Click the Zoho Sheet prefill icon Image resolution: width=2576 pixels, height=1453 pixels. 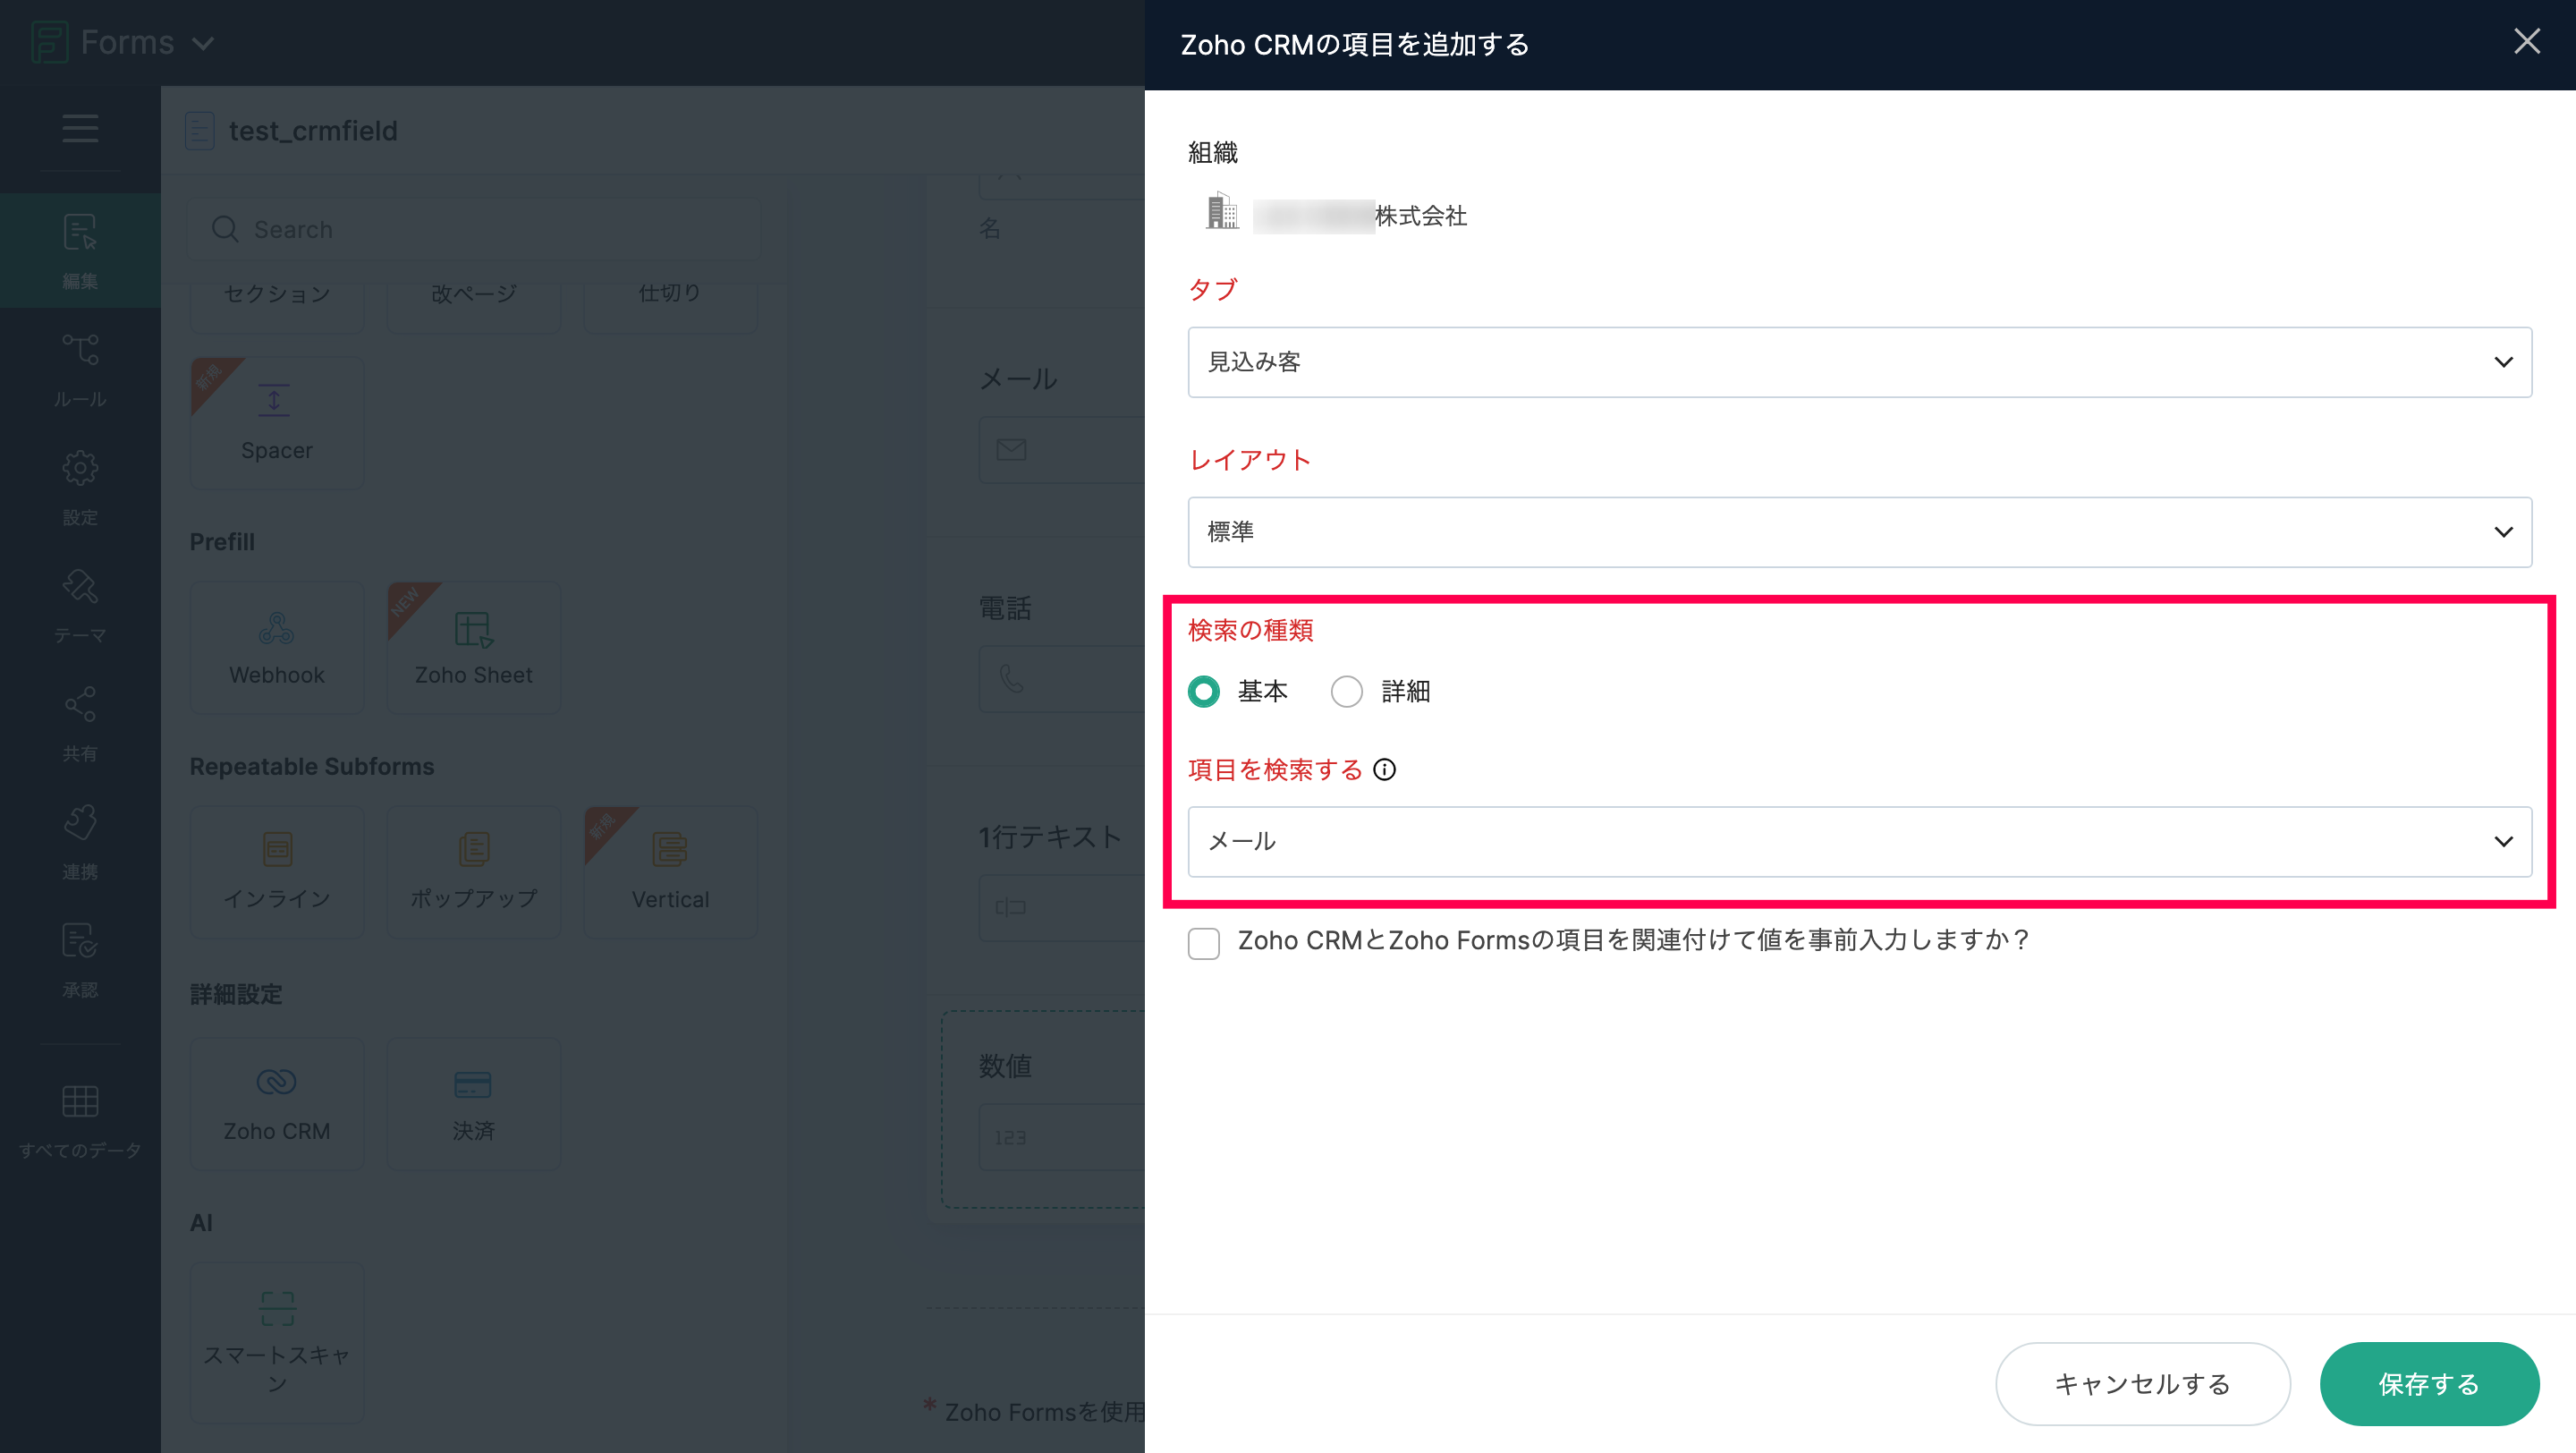[x=473, y=629]
